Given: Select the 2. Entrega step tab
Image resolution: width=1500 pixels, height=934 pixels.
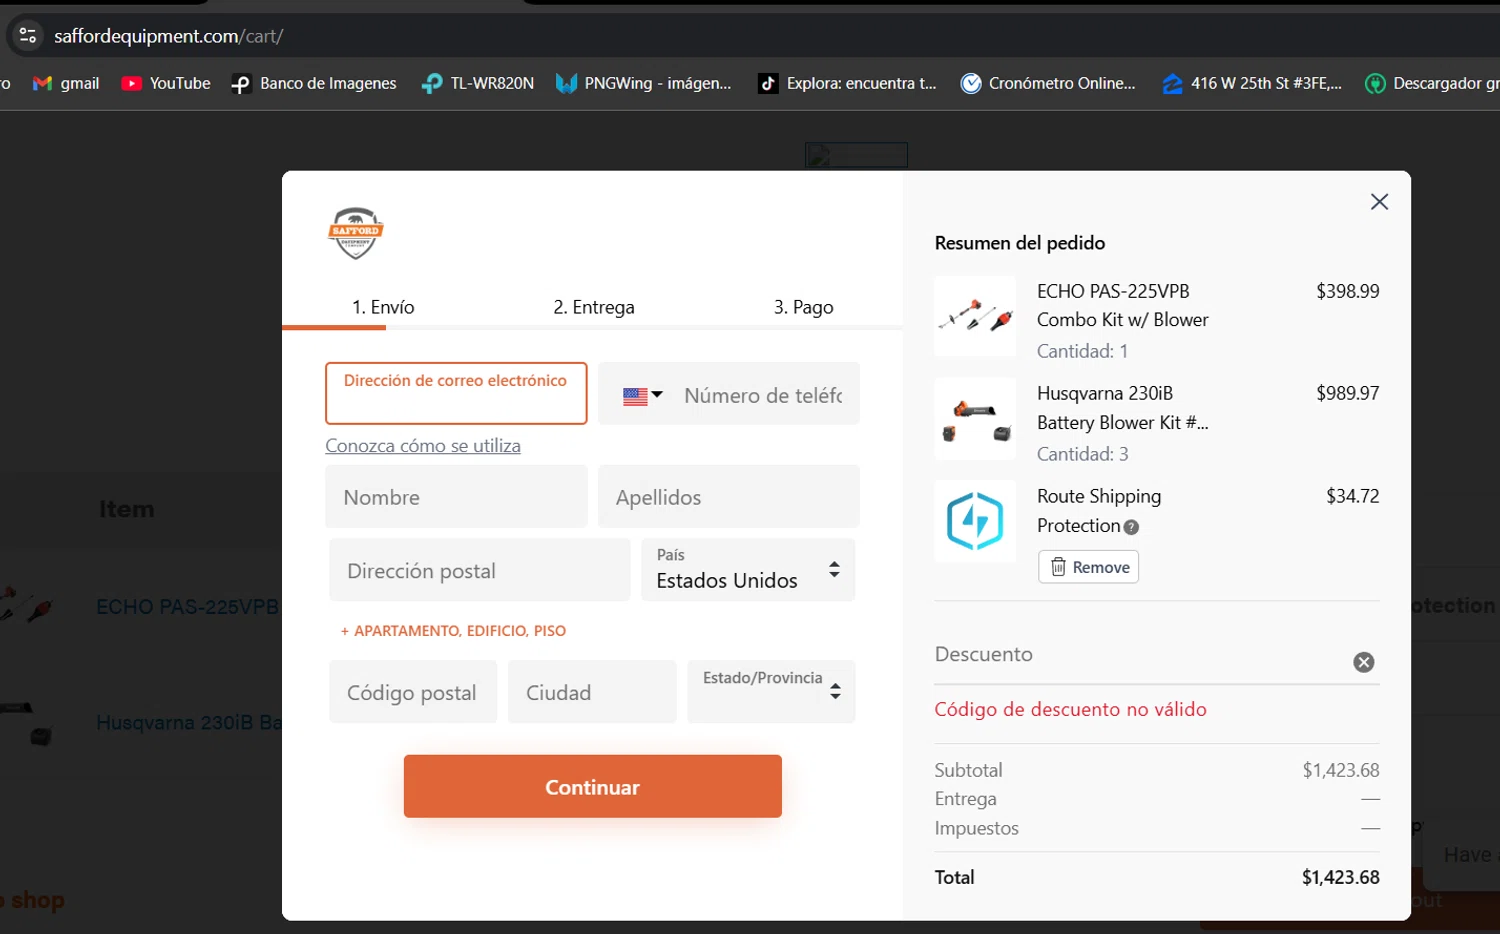Looking at the screenshot, I should click(594, 307).
